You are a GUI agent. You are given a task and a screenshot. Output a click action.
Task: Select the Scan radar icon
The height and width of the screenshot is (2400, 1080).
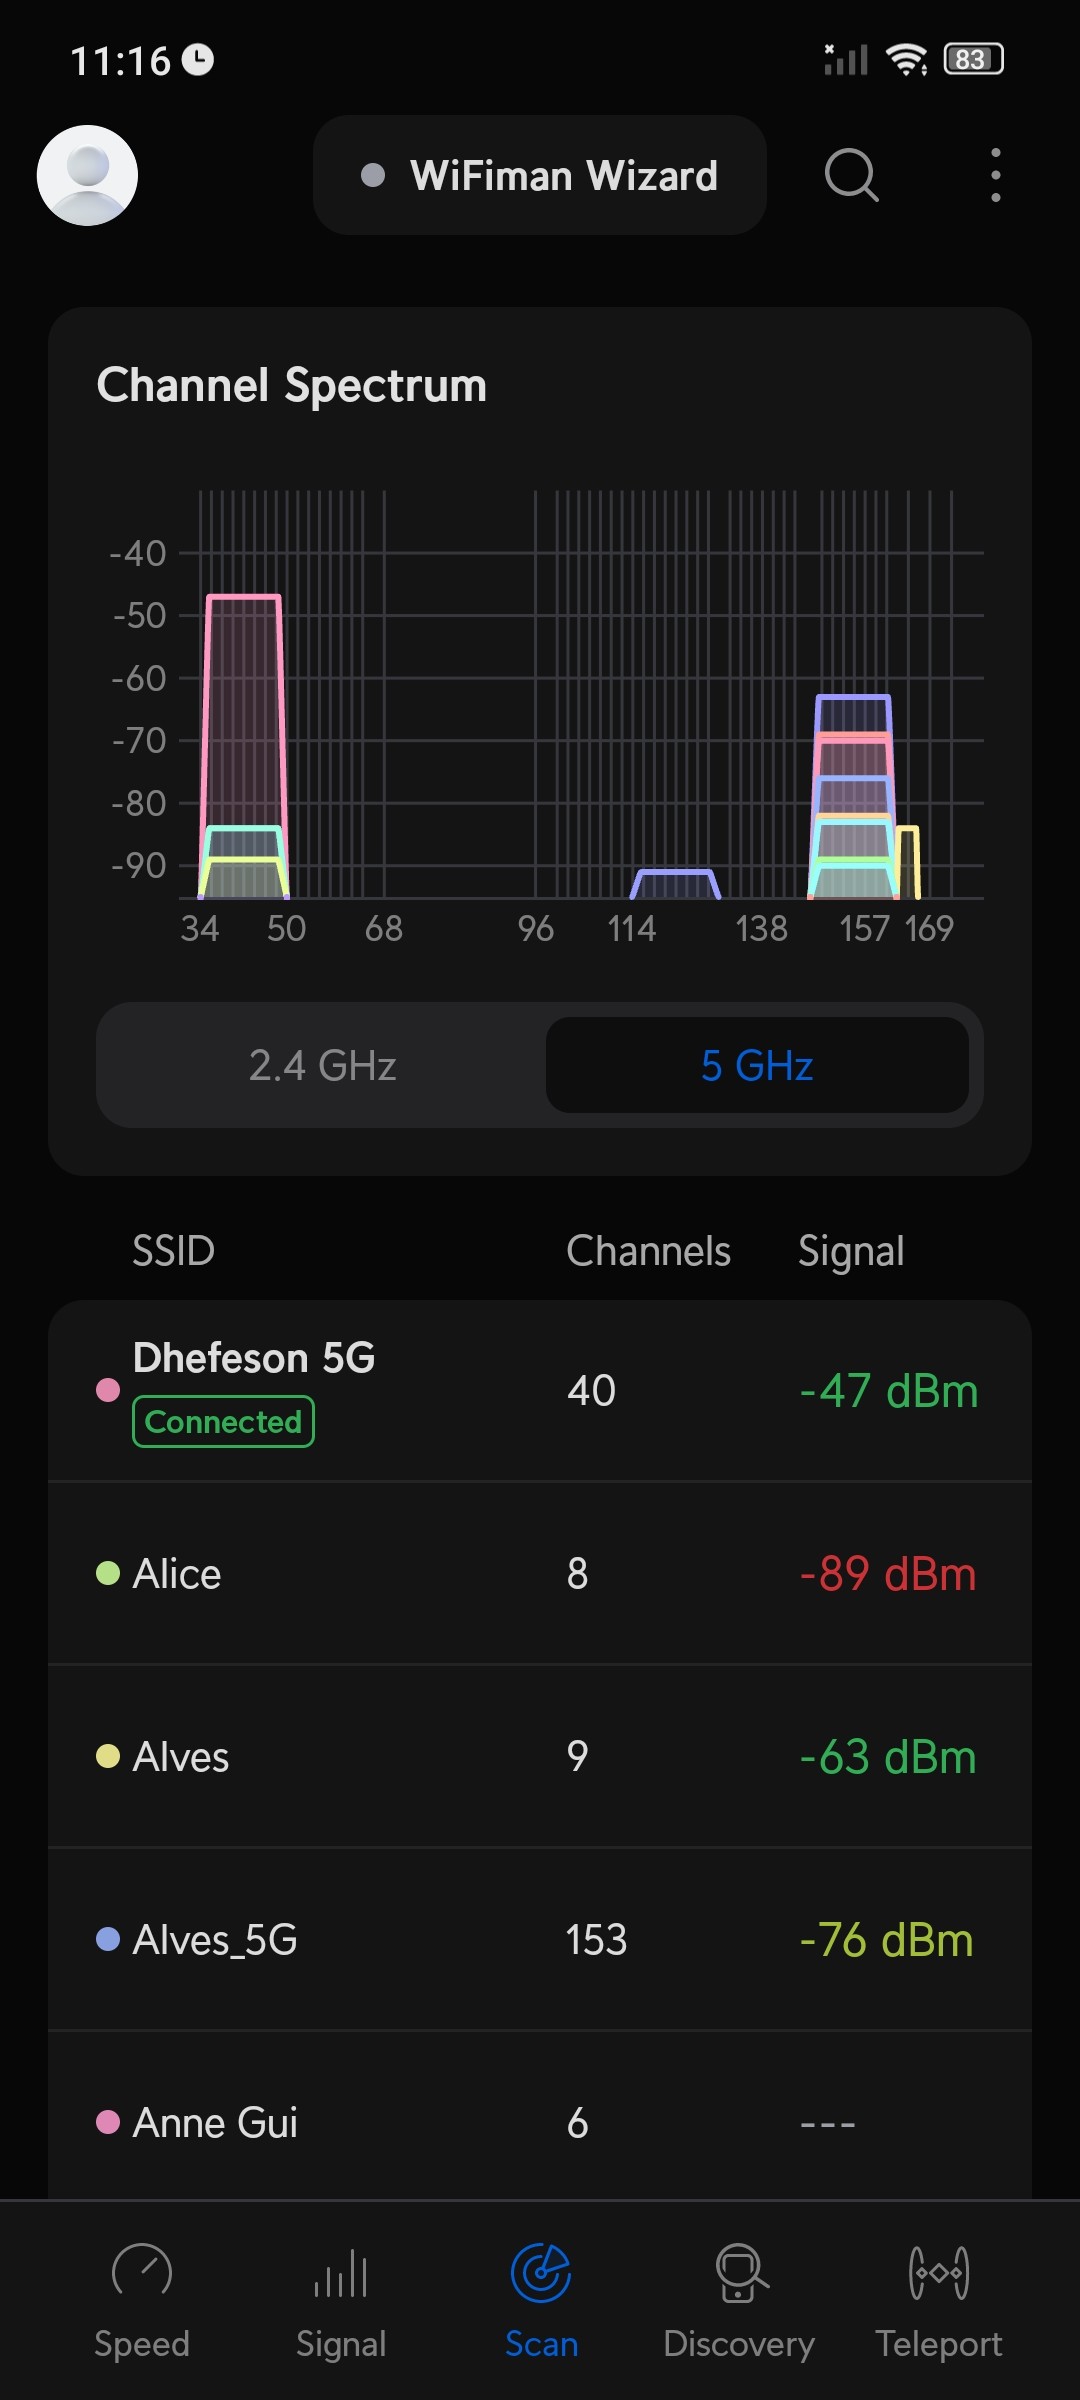point(541,2272)
